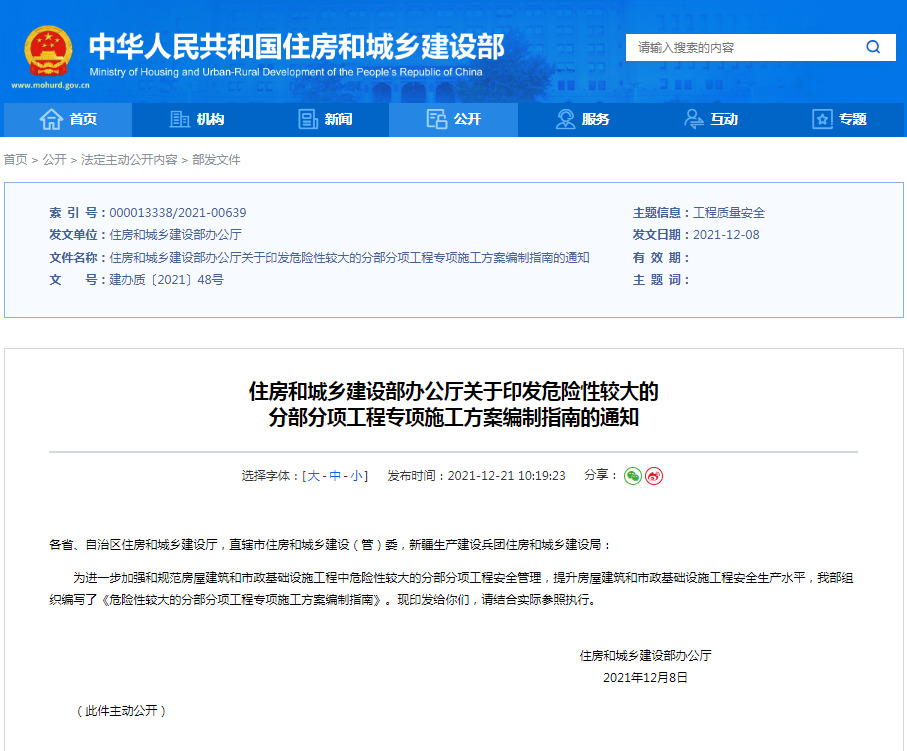Open the 首页 navigation tab
907x751 pixels.
(68, 120)
